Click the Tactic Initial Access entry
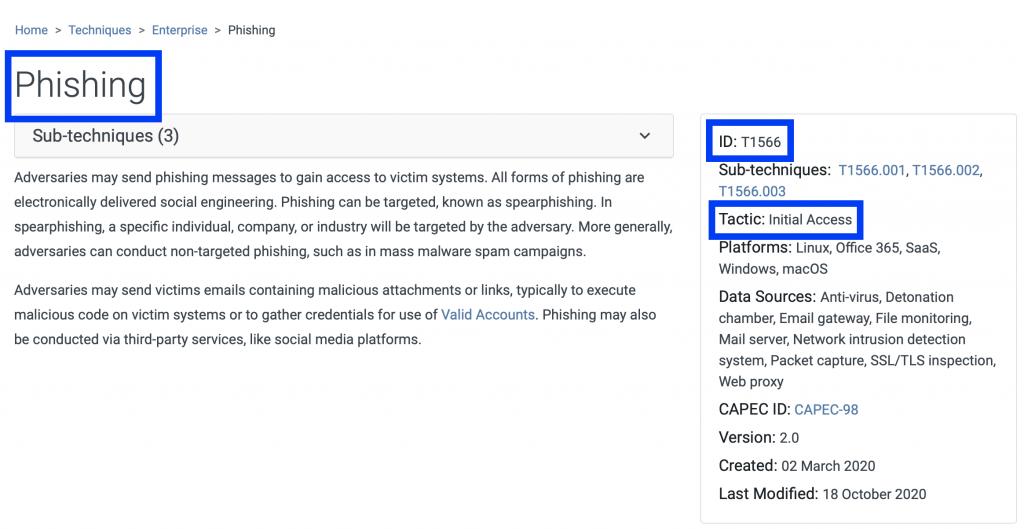Image resolution: width=1024 pixels, height=529 pixels. [785, 219]
